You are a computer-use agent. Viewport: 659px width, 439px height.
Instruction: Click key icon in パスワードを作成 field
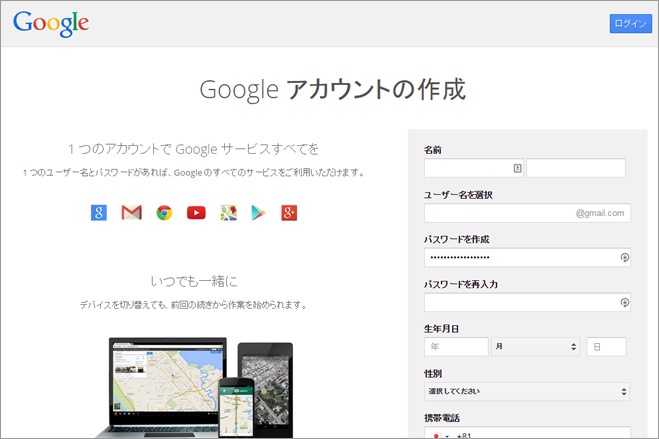(625, 258)
